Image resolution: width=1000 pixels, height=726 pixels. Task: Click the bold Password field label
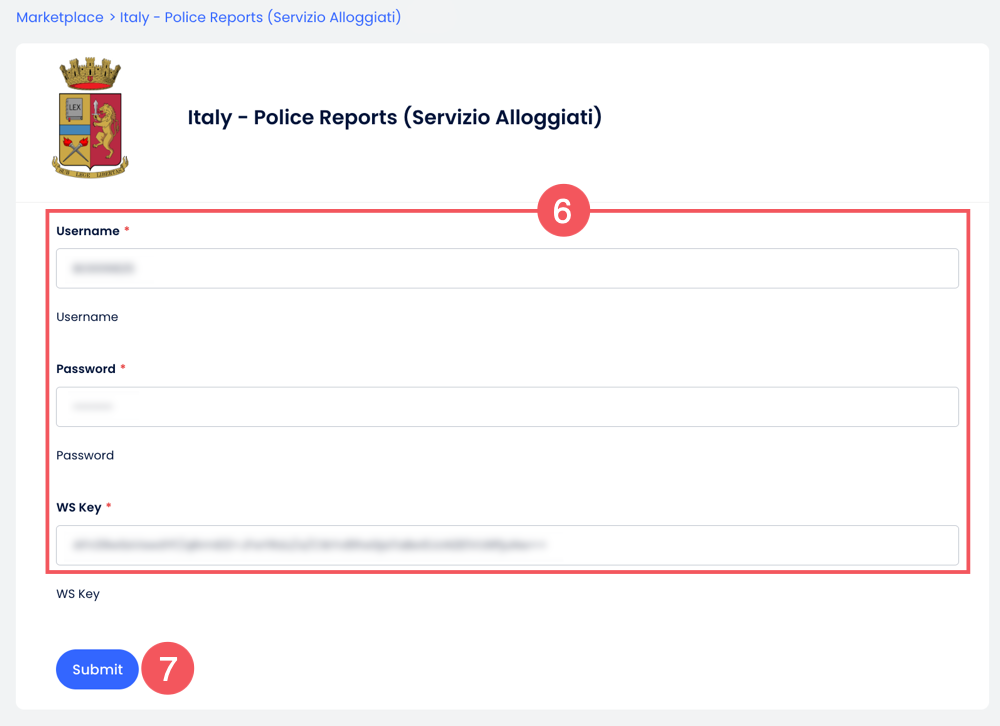click(x=86, y=369)
